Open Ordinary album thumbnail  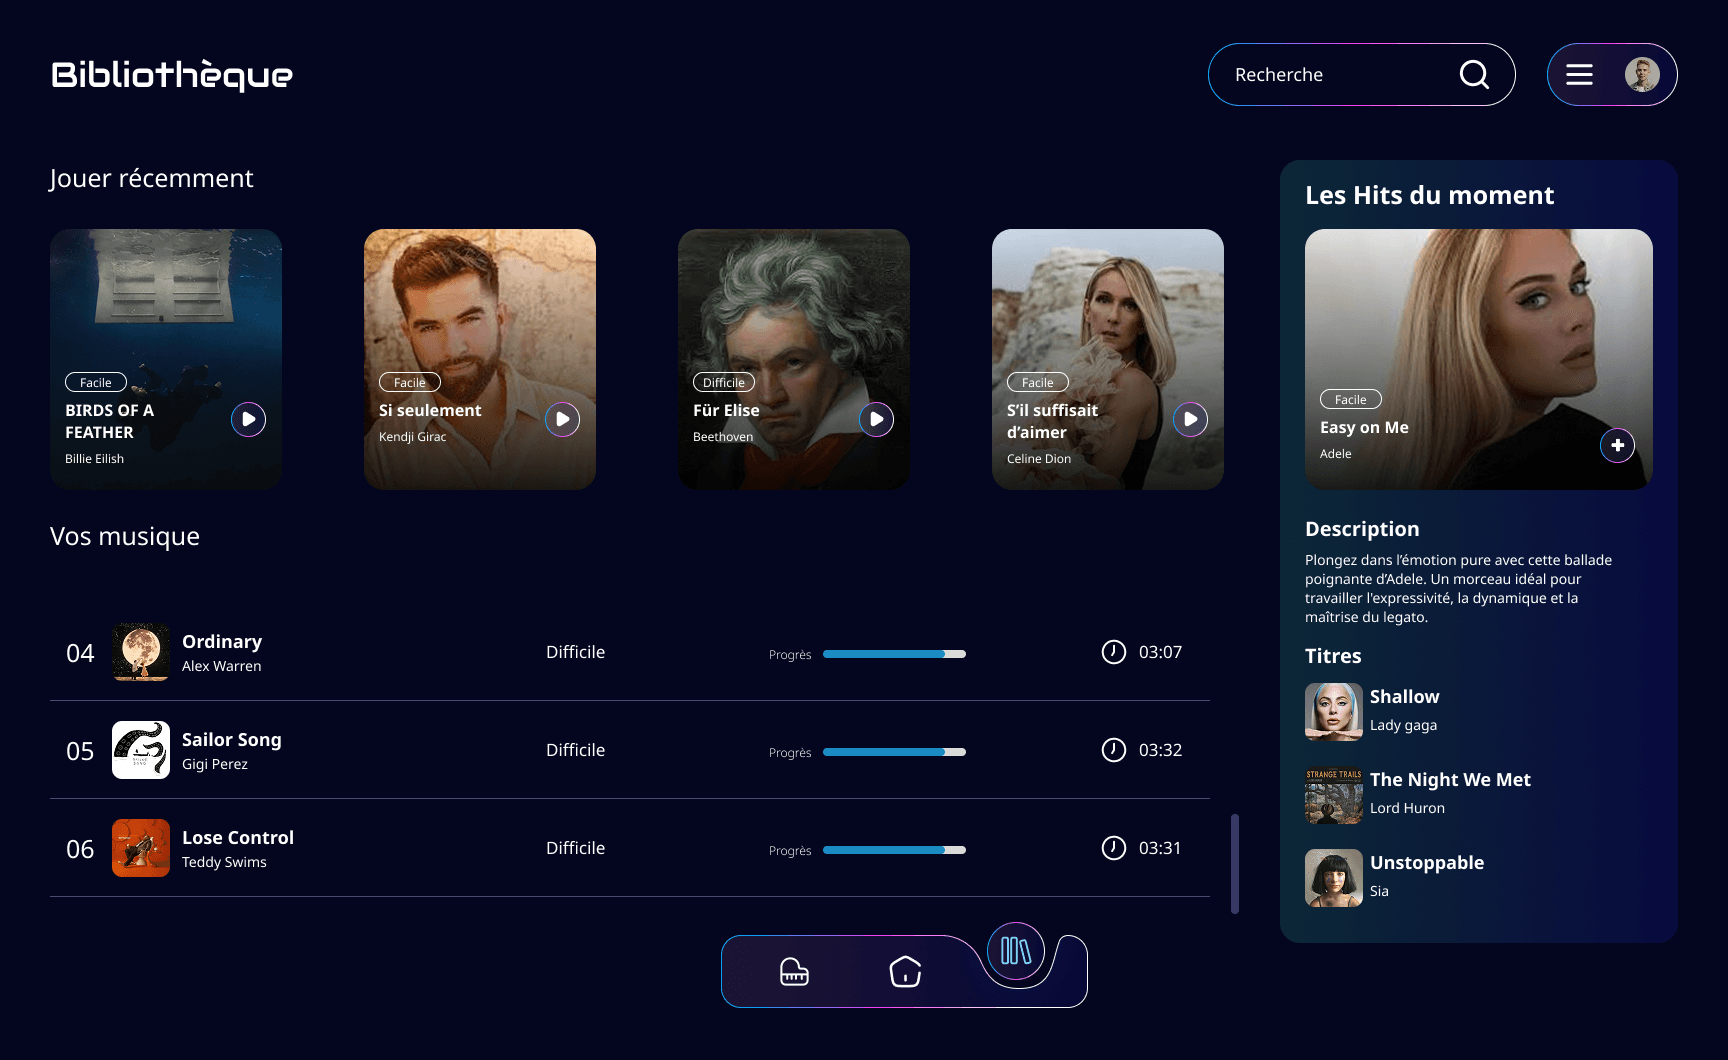141,652
